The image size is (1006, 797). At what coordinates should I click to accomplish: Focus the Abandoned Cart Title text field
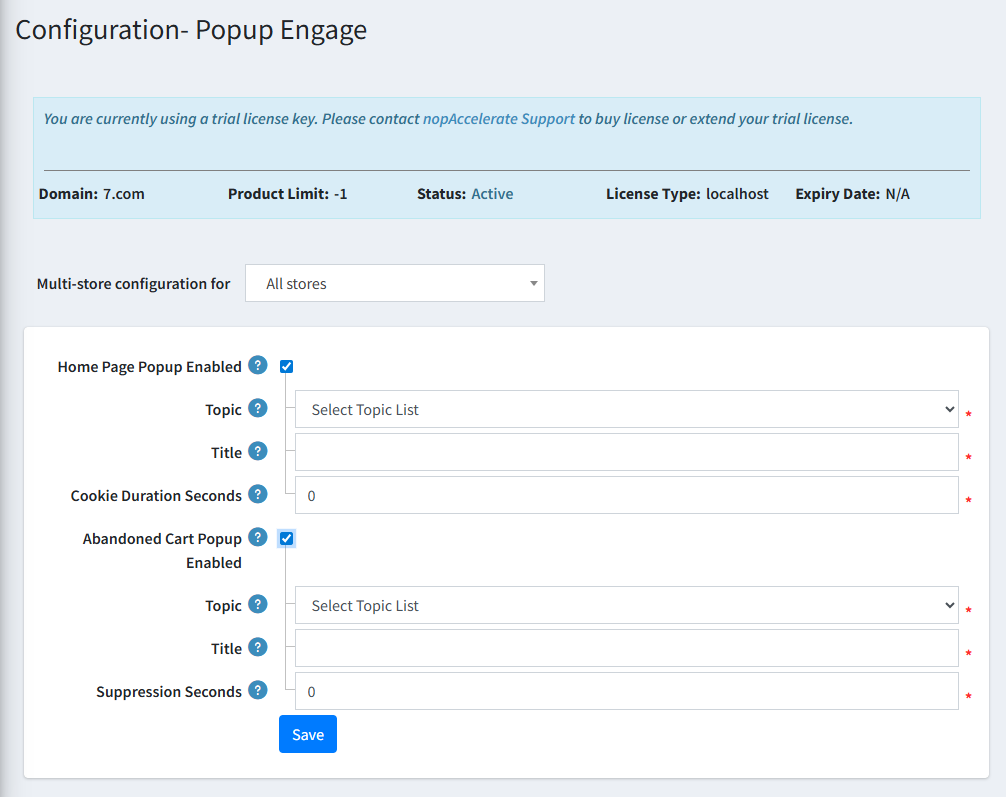[x=626, y=648]
